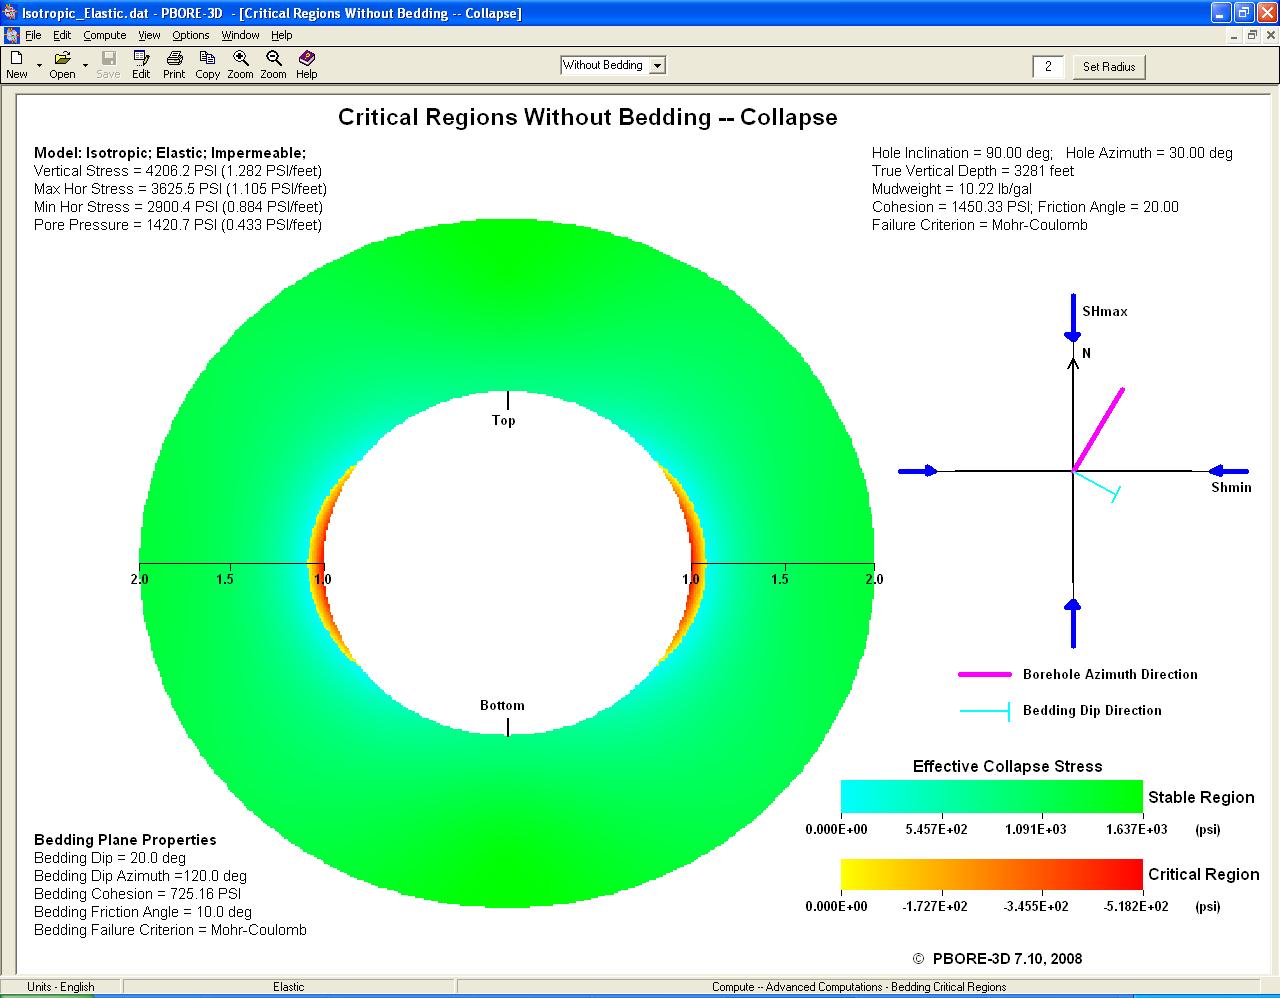The image size is (1280, 998).
Task: Click the Compute path status bar entry
Action: tap(859, 987)
